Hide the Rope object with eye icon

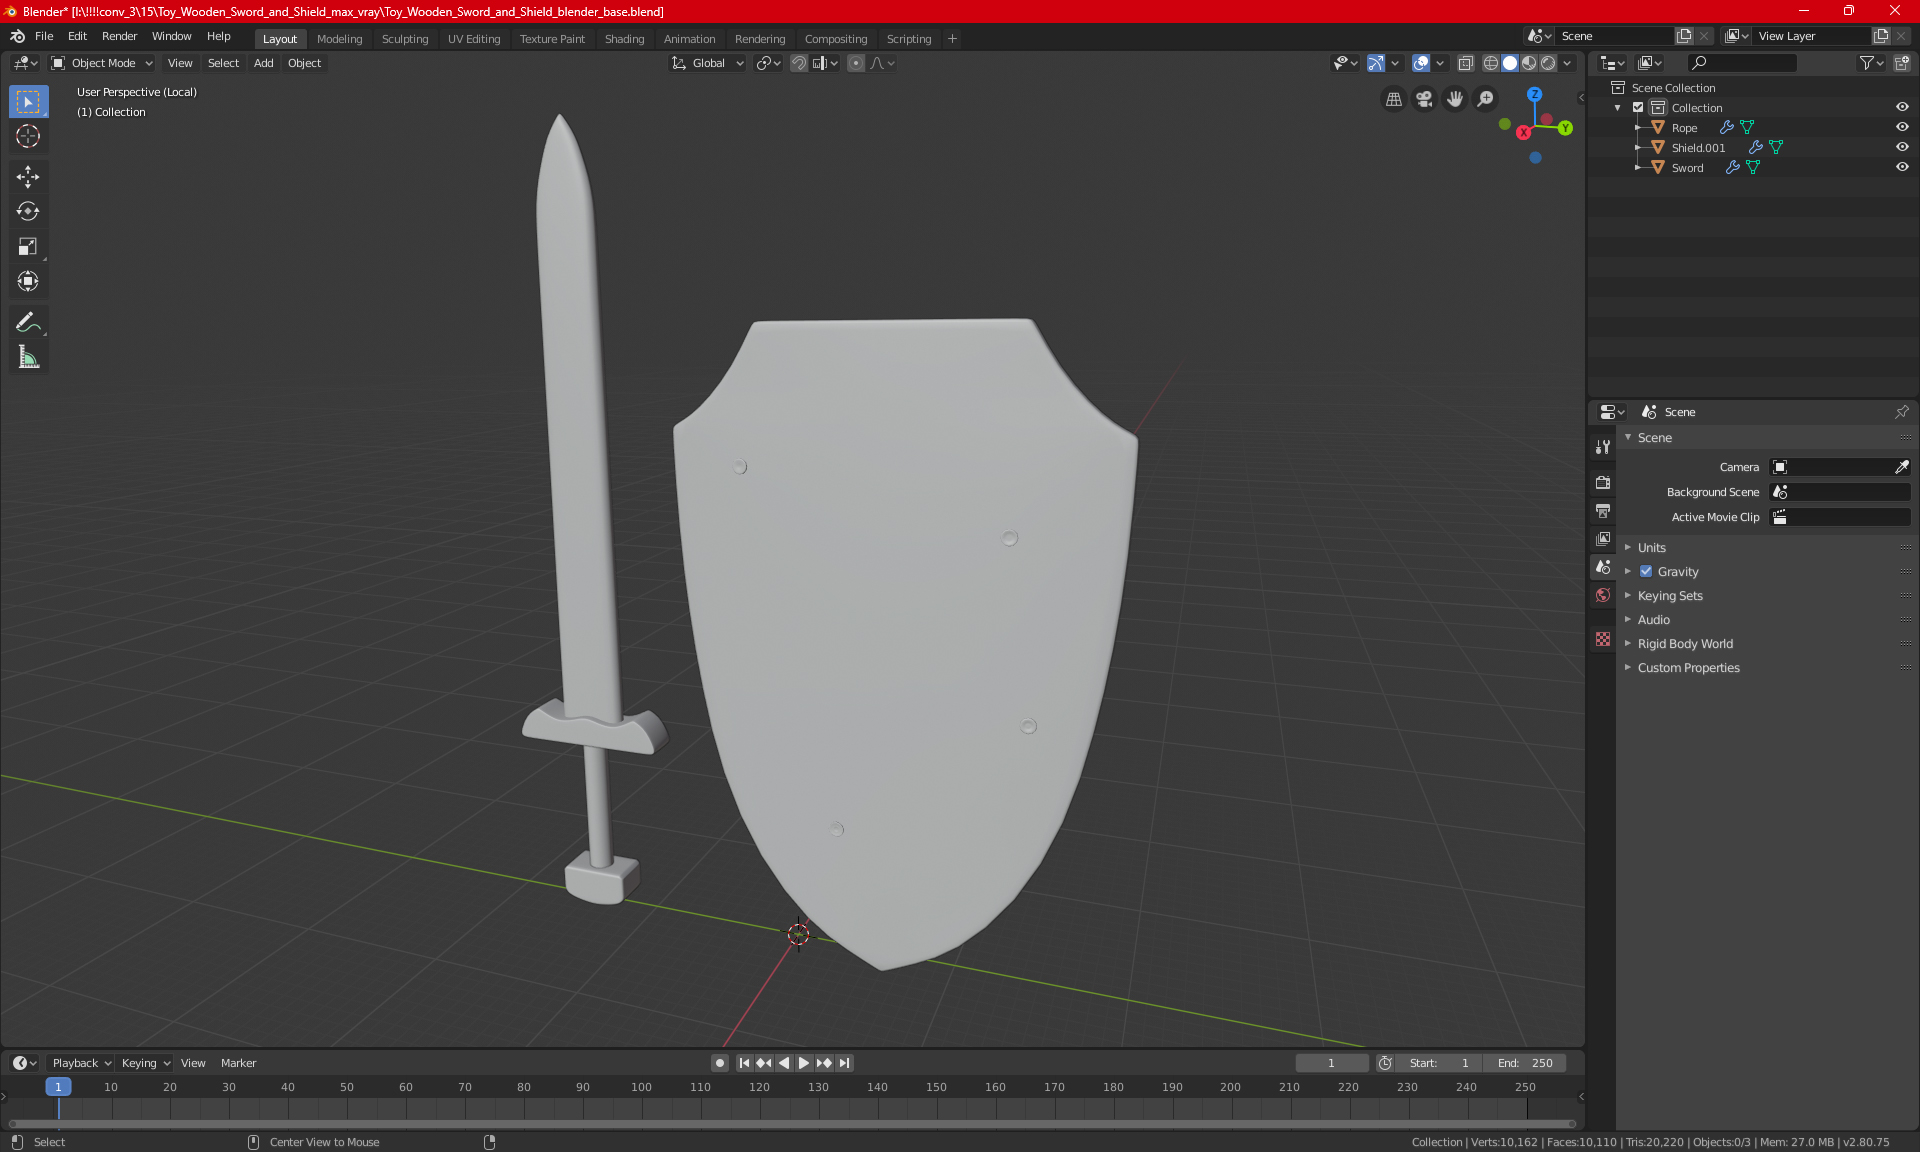(1902, 127)
